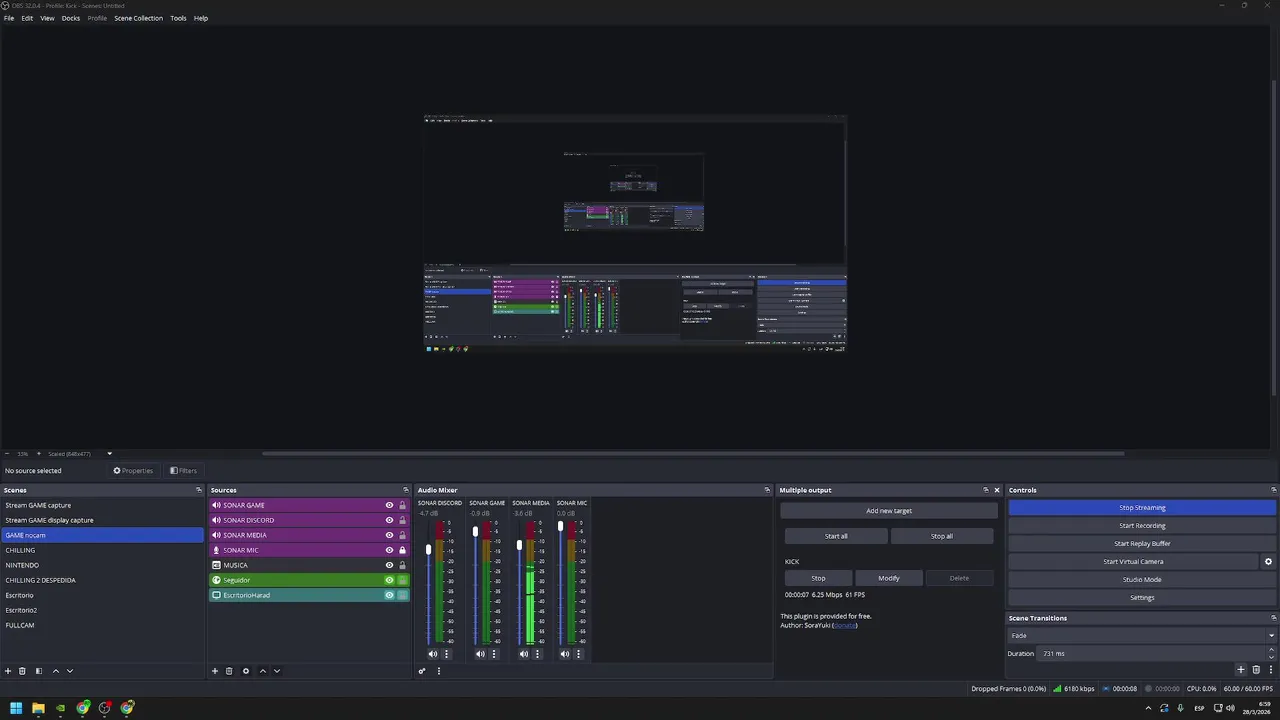
Task: Mute the SONAR GAME channel
Action: point(480,654)
